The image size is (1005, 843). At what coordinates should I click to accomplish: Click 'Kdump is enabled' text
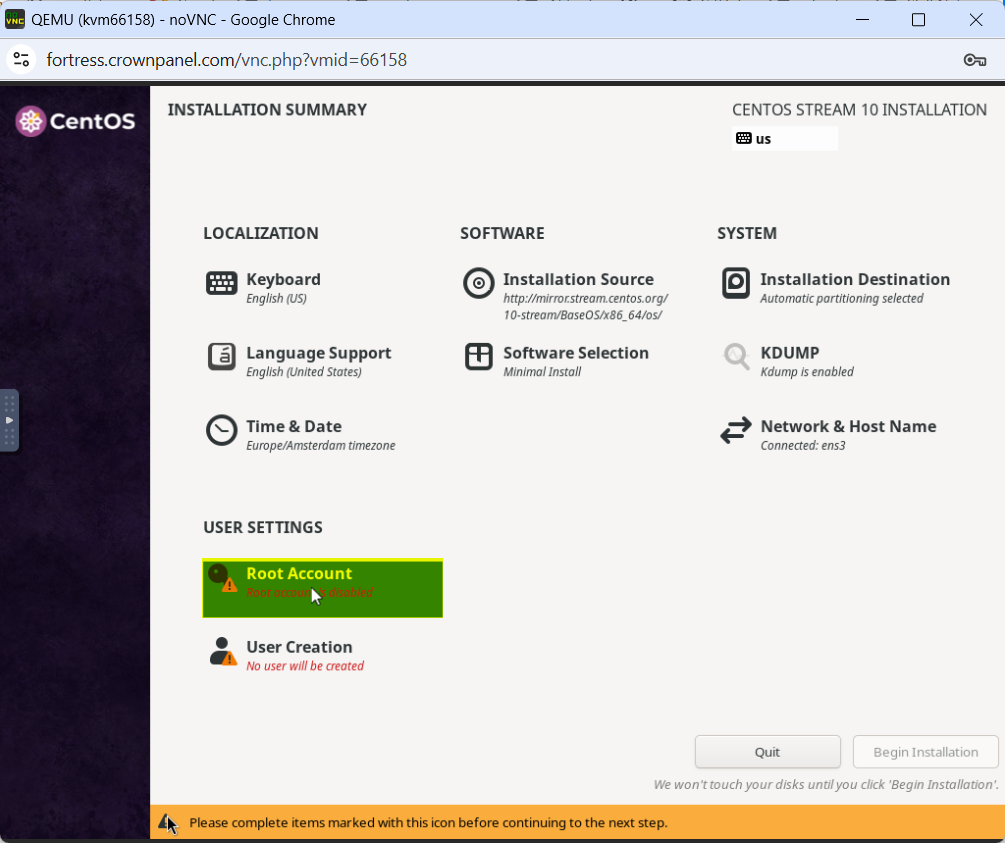click(807, 372)
